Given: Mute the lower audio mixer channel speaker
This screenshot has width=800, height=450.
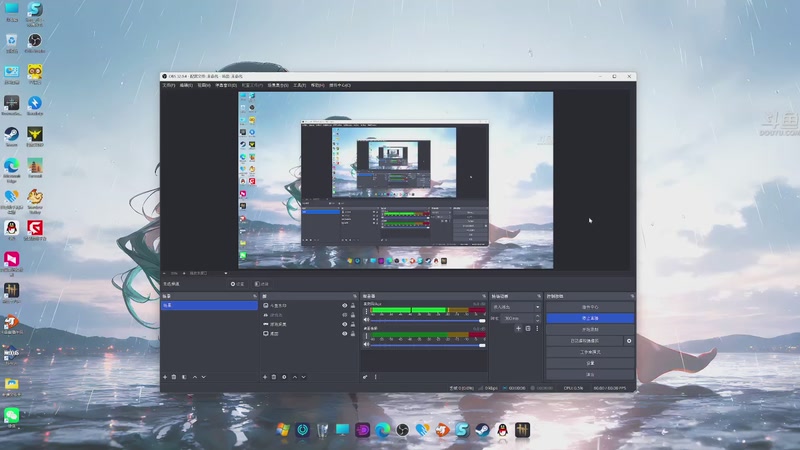Looking at the screenshot, I should click(x=366, y=344).
